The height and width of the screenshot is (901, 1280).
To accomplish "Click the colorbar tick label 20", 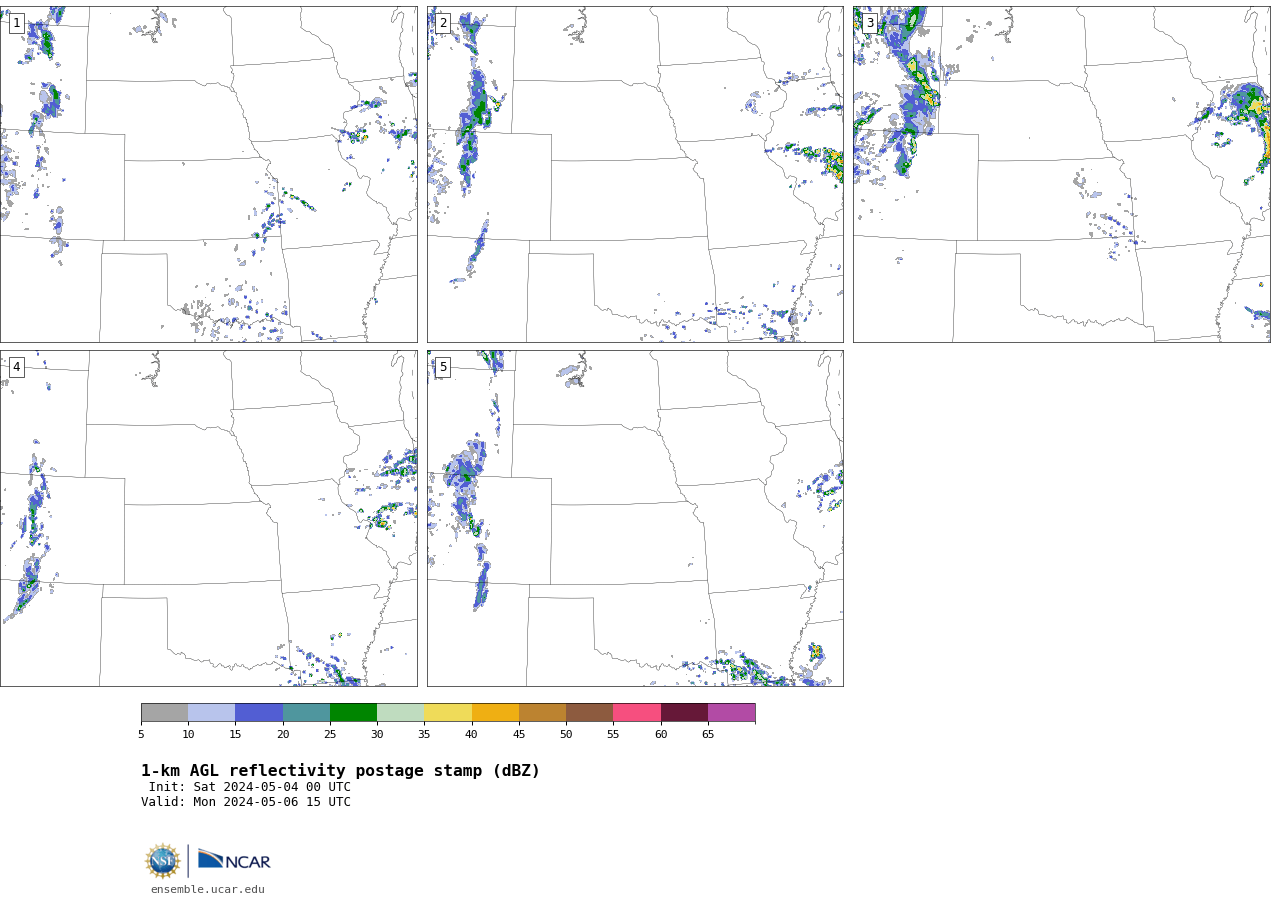I will click(283, 735).
